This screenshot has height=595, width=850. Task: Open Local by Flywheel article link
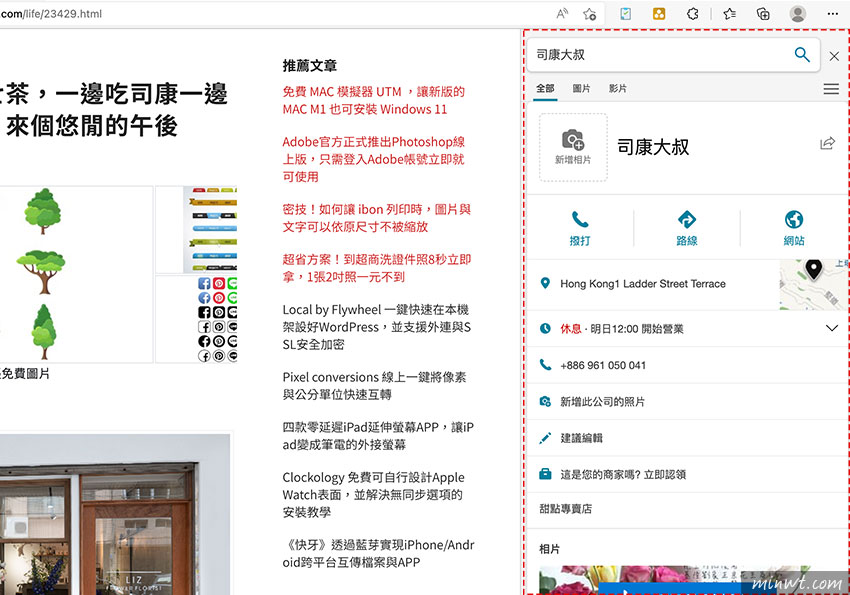coord(377,327)
